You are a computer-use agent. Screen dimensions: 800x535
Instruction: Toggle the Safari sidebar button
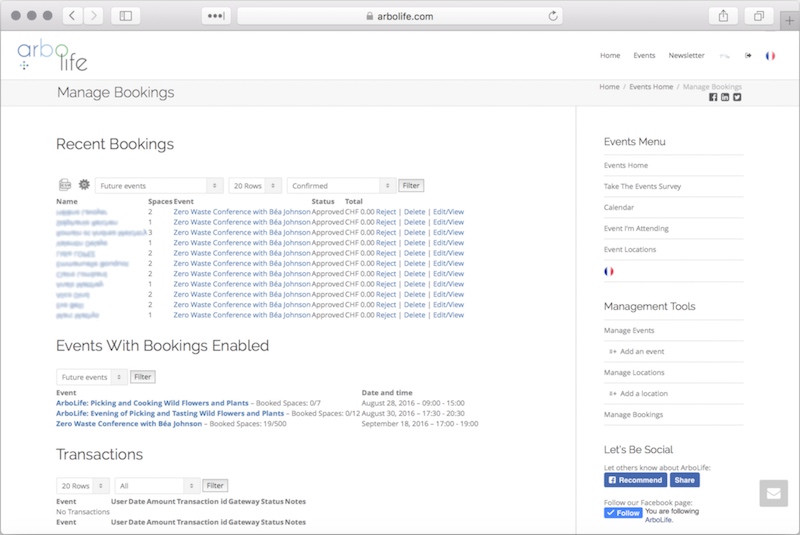tap(126, 16)
